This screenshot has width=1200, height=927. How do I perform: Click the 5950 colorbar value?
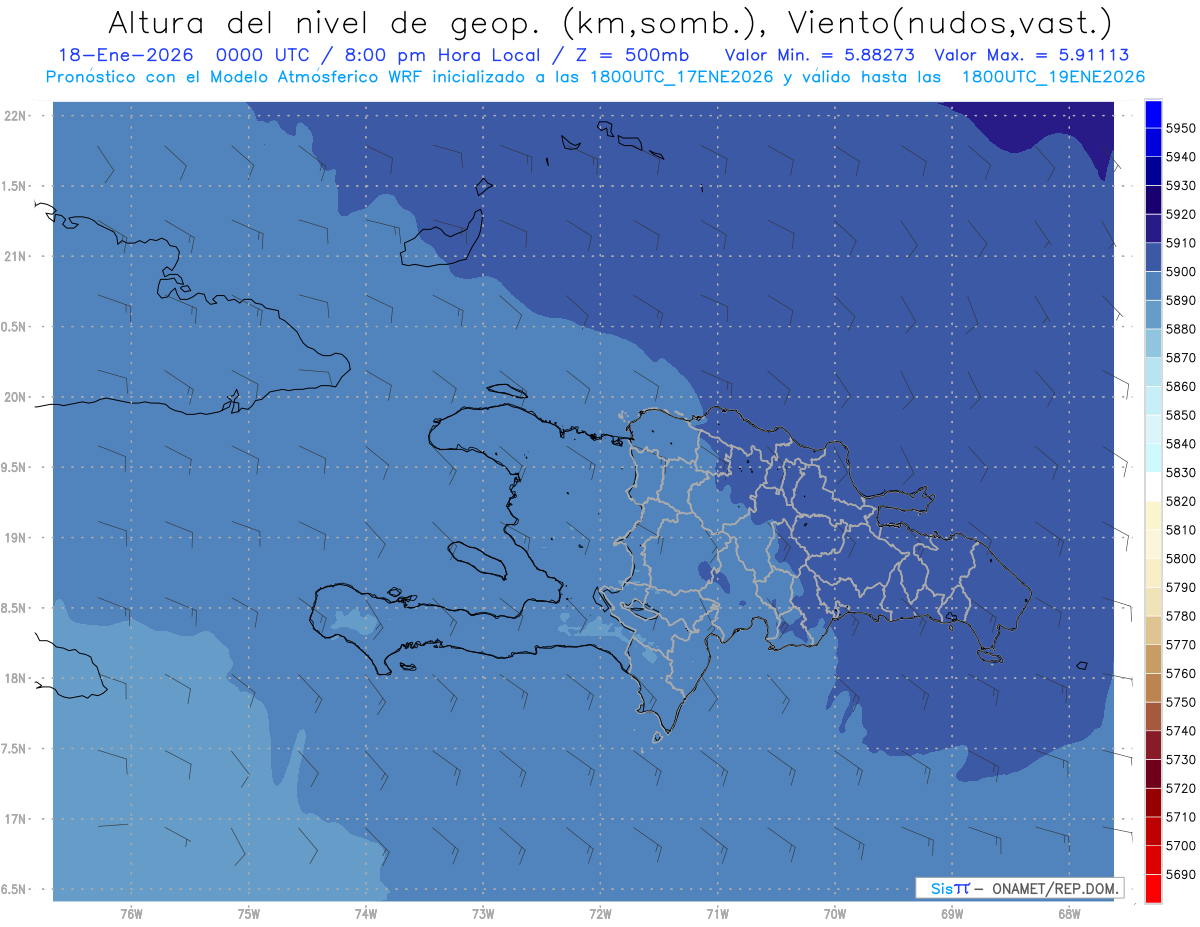pyautogui.click(x=1180, y=129)
